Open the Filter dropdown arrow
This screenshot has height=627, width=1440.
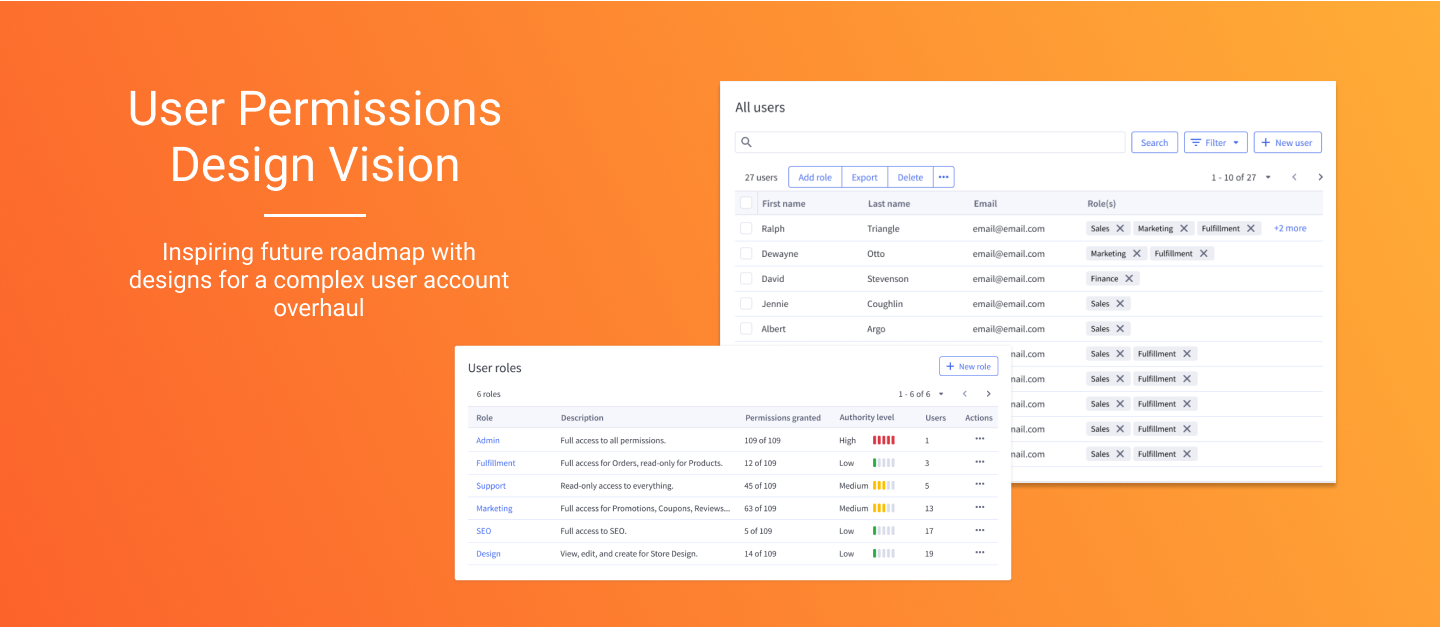(x=1236, y=143)
